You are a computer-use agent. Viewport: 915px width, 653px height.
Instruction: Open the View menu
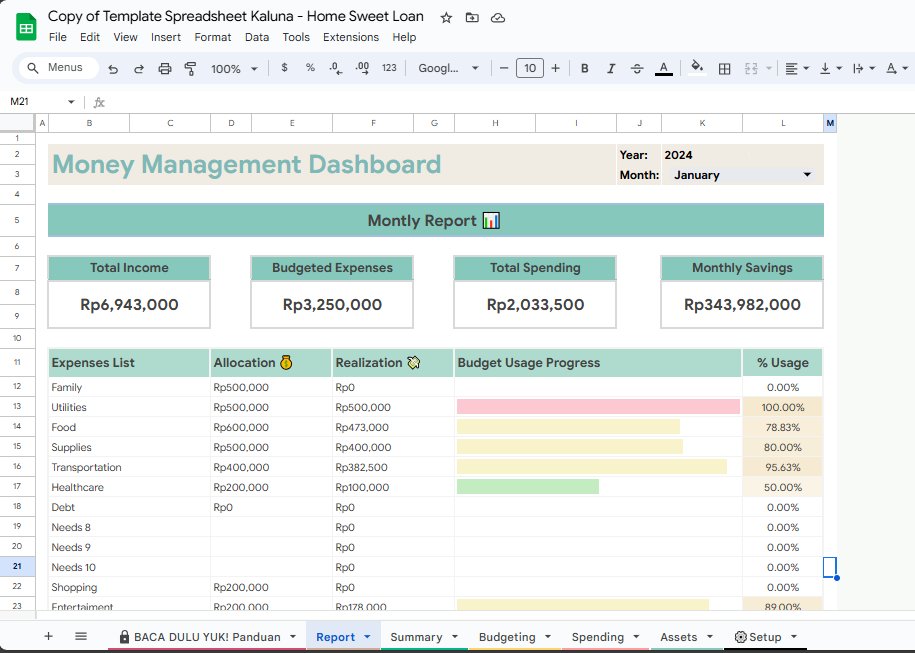pos(125,37)
